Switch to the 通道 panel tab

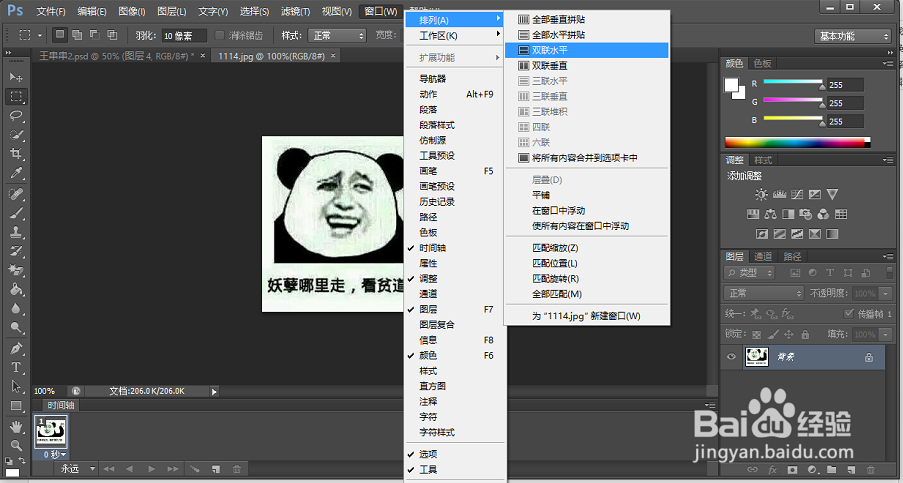762,256
